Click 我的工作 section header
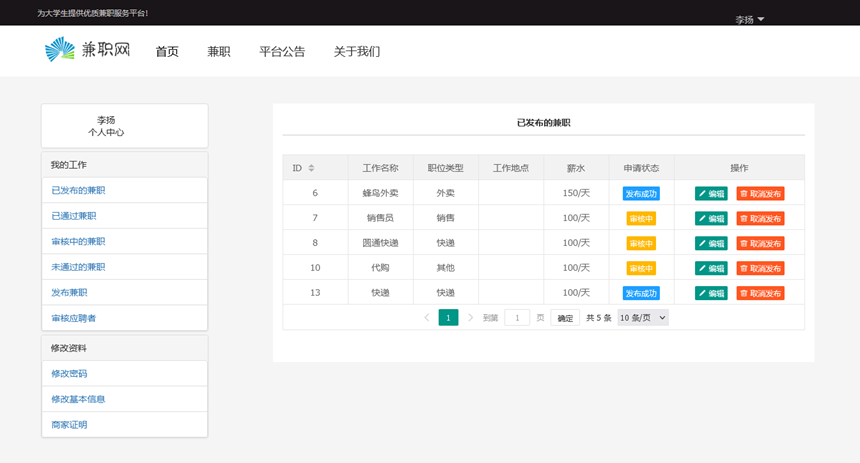The height and width of the screenshot is (463, 860). point(125,165)
